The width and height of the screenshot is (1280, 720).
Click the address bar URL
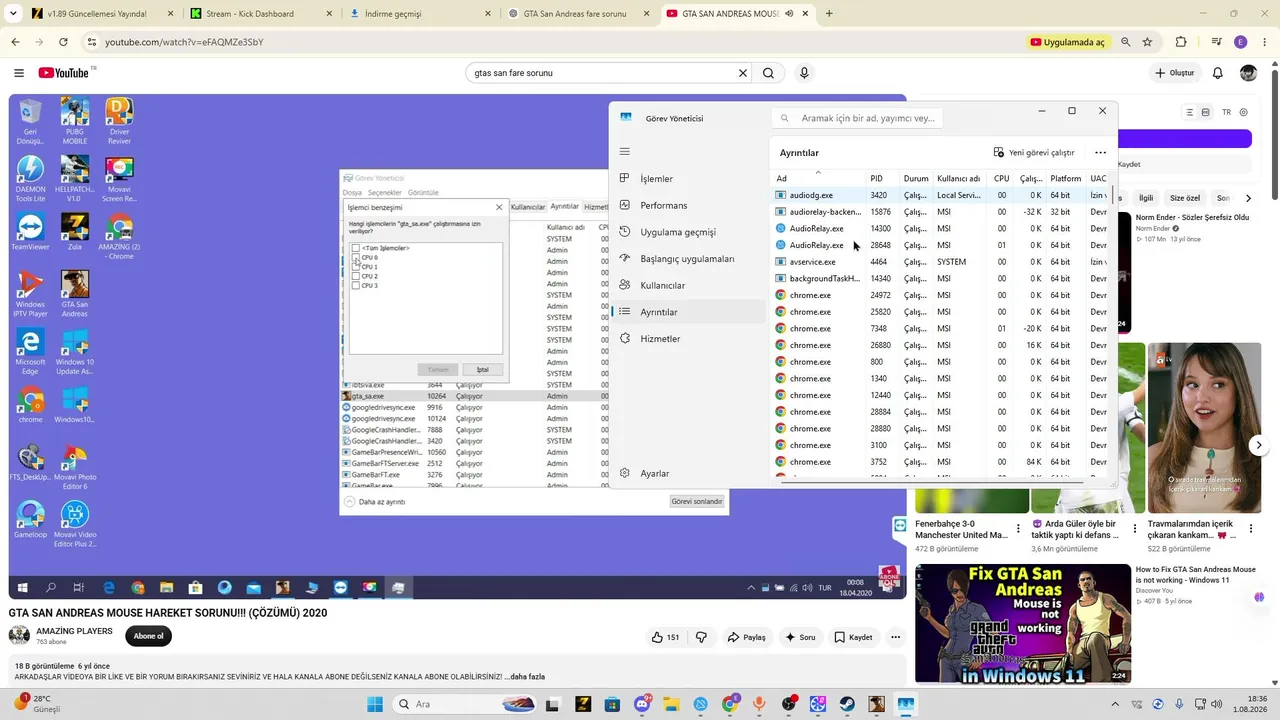coord(185,42)
